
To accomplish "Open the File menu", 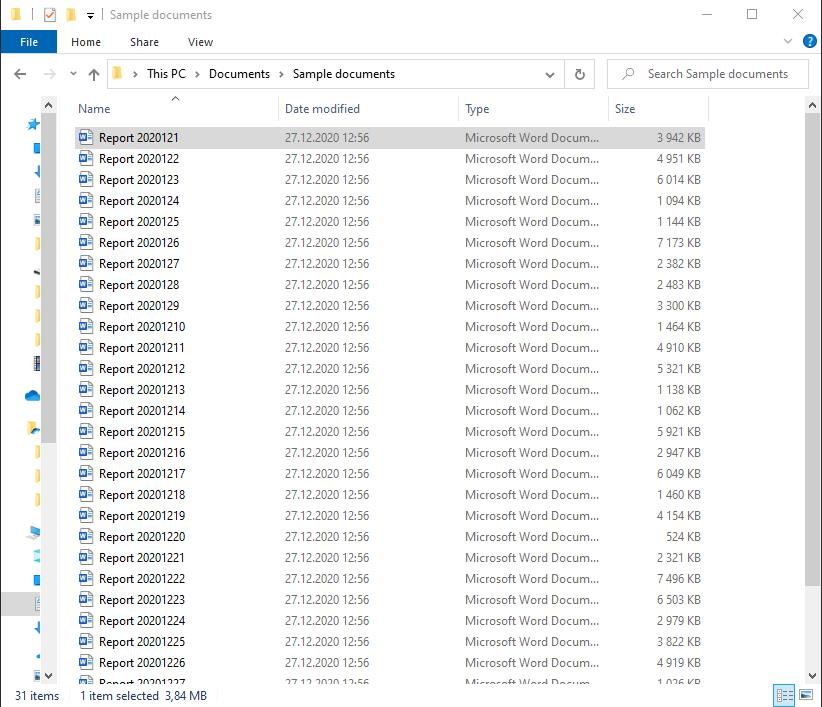I will coord(29,42).
